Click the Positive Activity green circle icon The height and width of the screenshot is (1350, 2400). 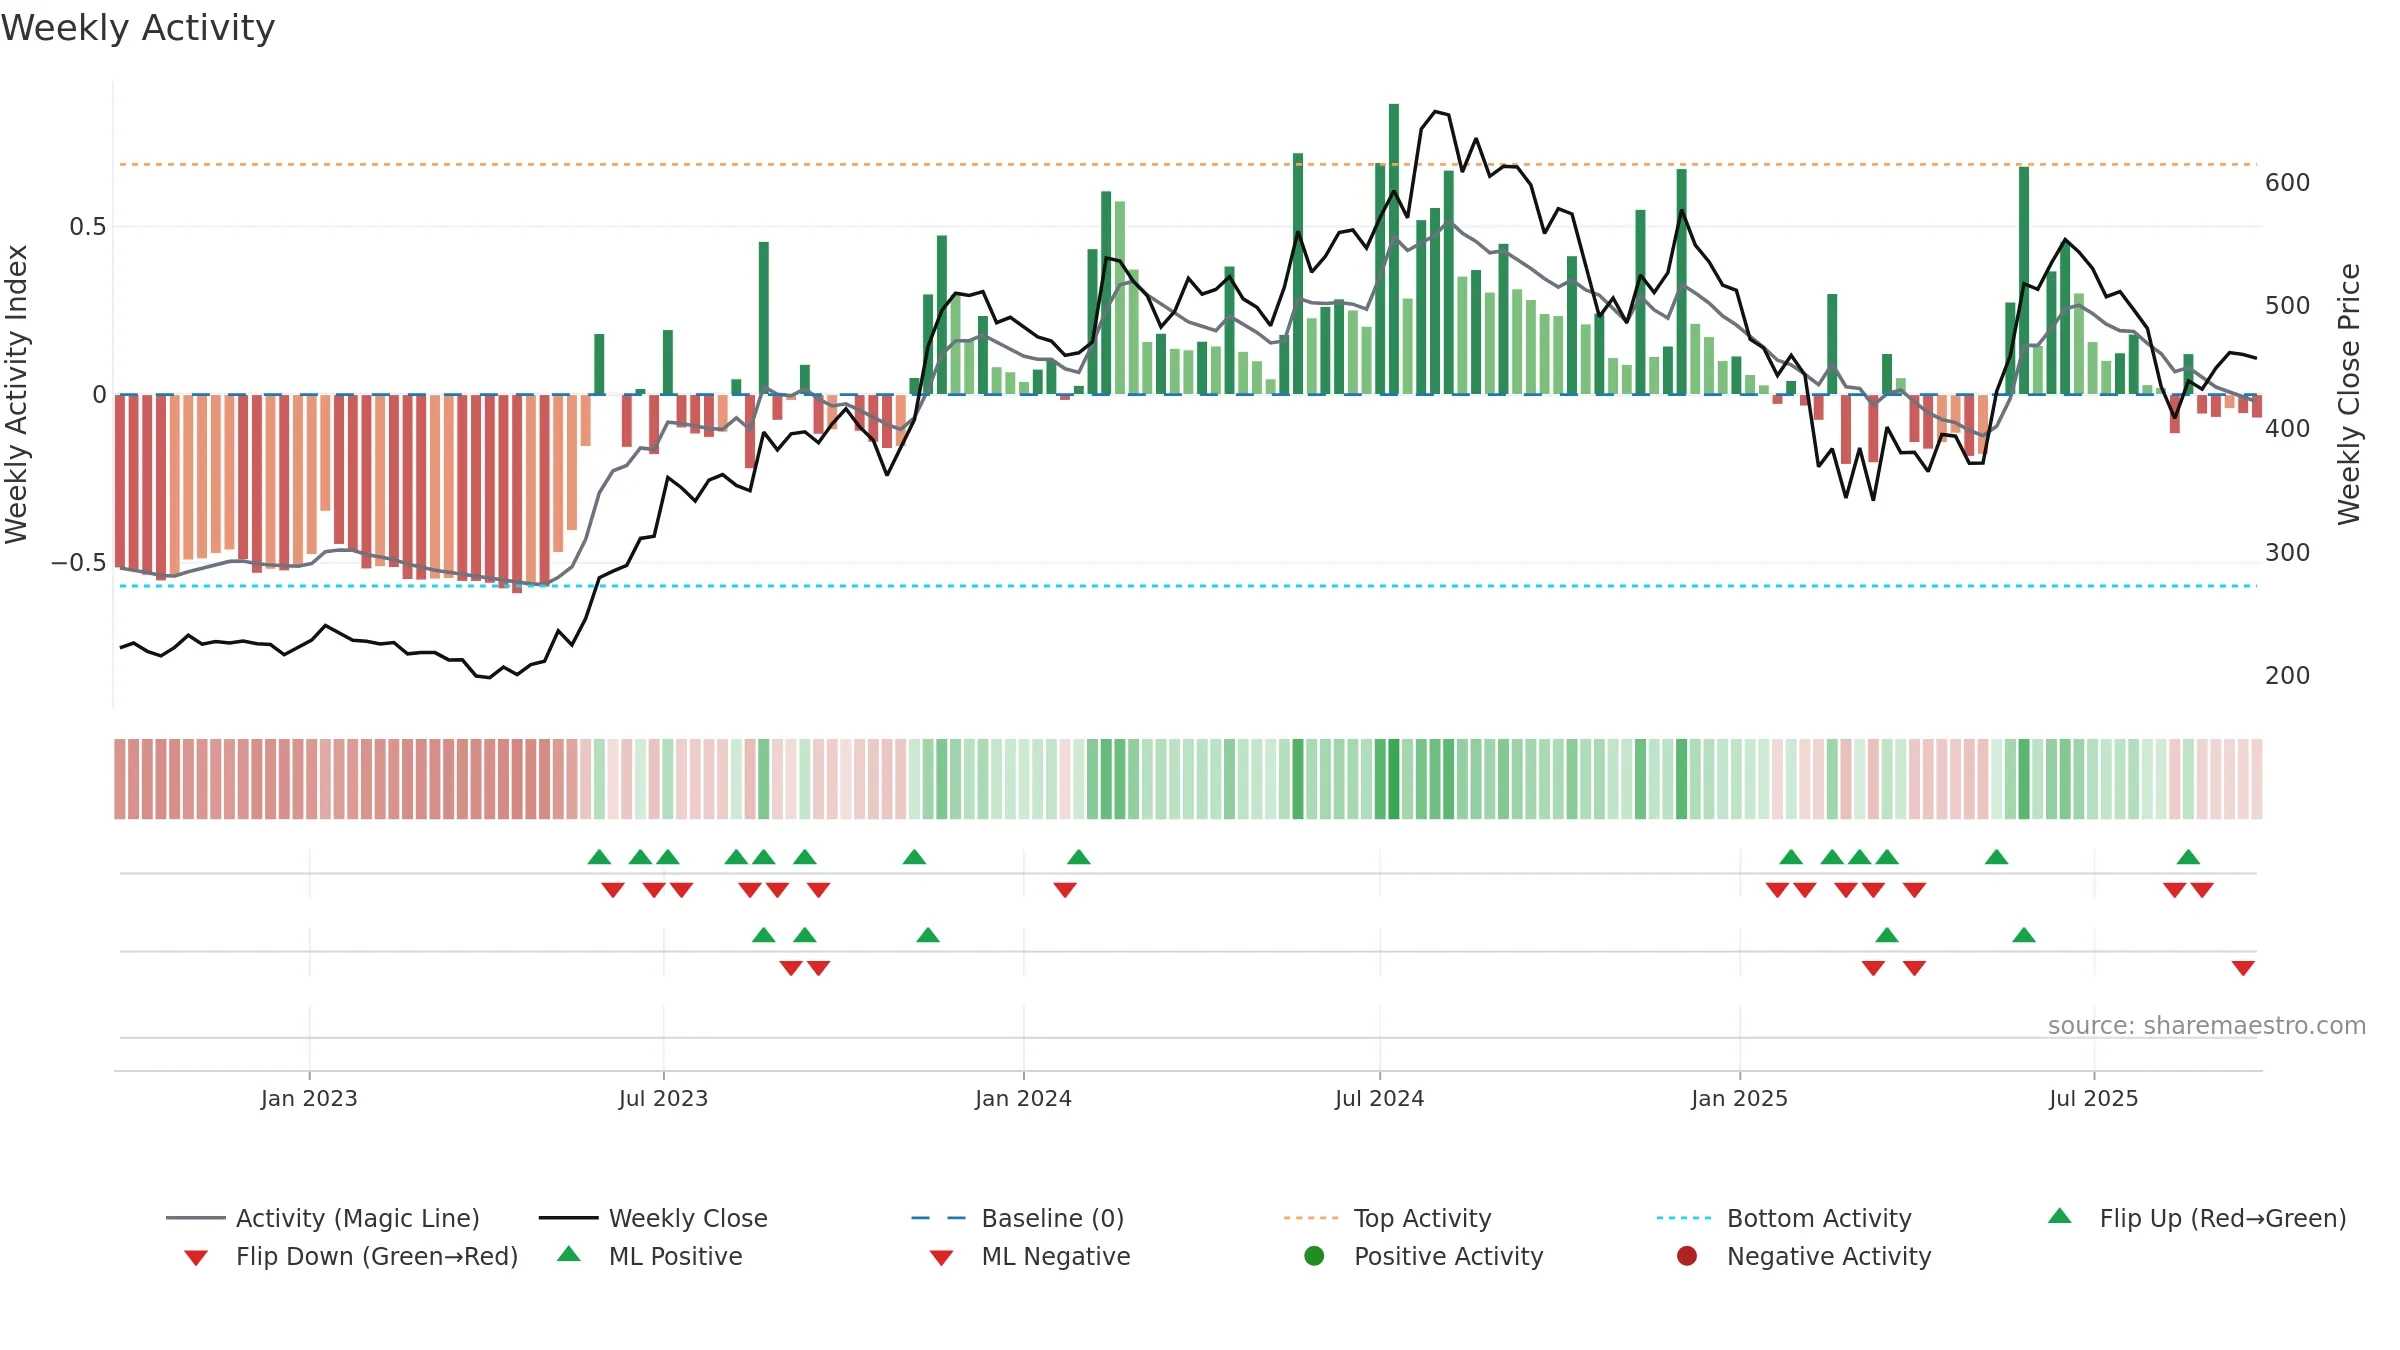(x=1314, y=1256)
